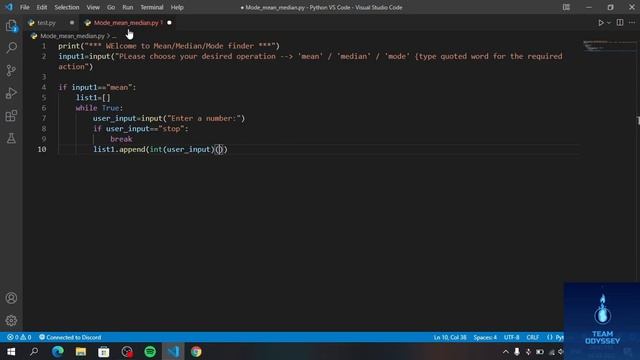Place cursor on the 'break' statement
The image size is (640, 360).
click(121, 139)
